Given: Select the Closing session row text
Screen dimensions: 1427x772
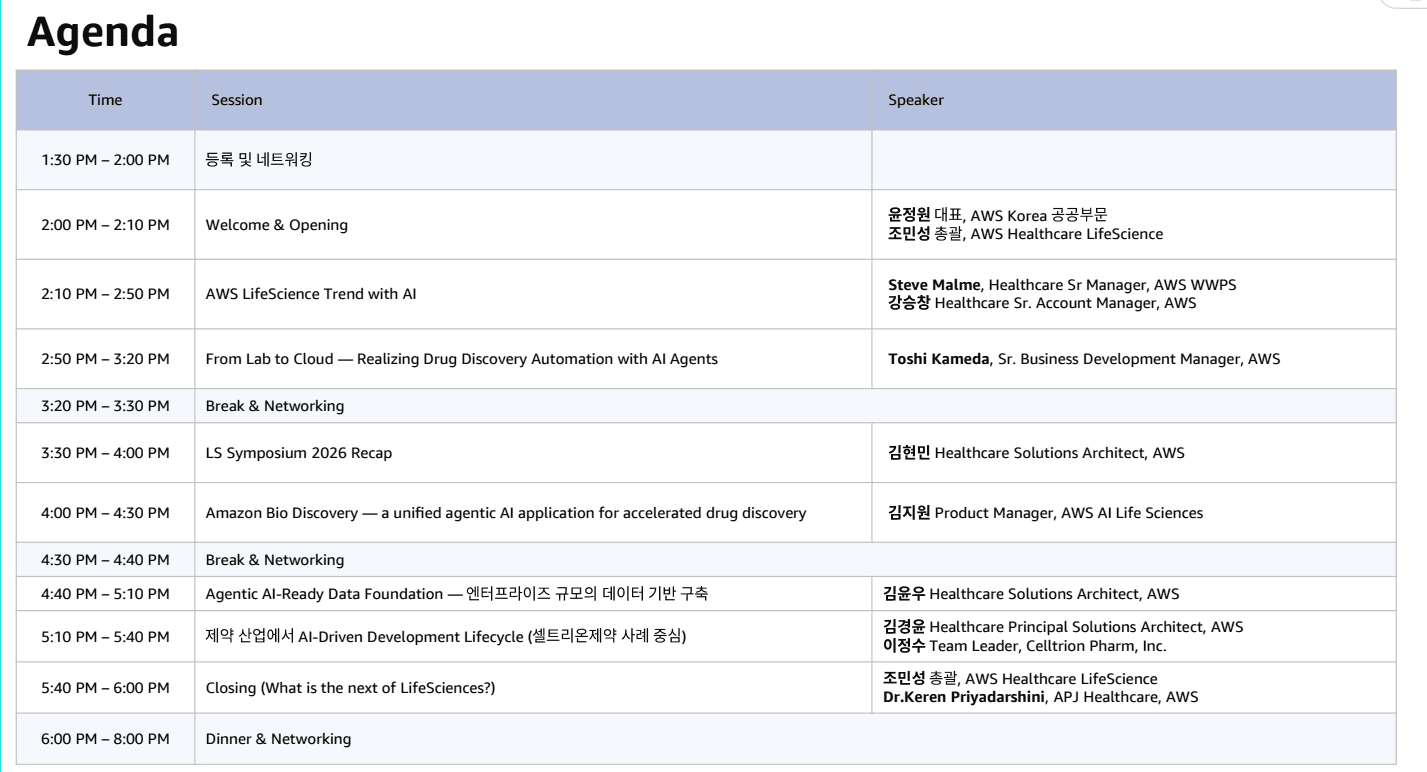Looking at the screenshot, I should pyautogui.click(x=351, y=688).
